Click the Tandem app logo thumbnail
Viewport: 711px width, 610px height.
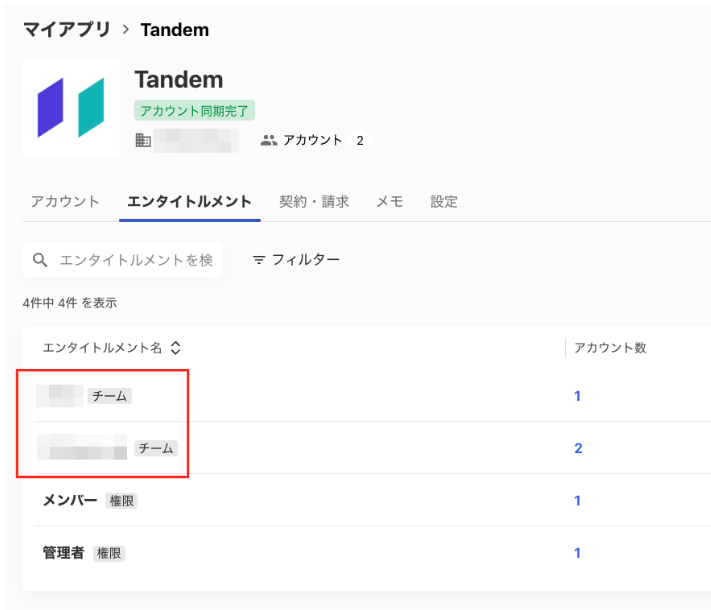(71, 107)
